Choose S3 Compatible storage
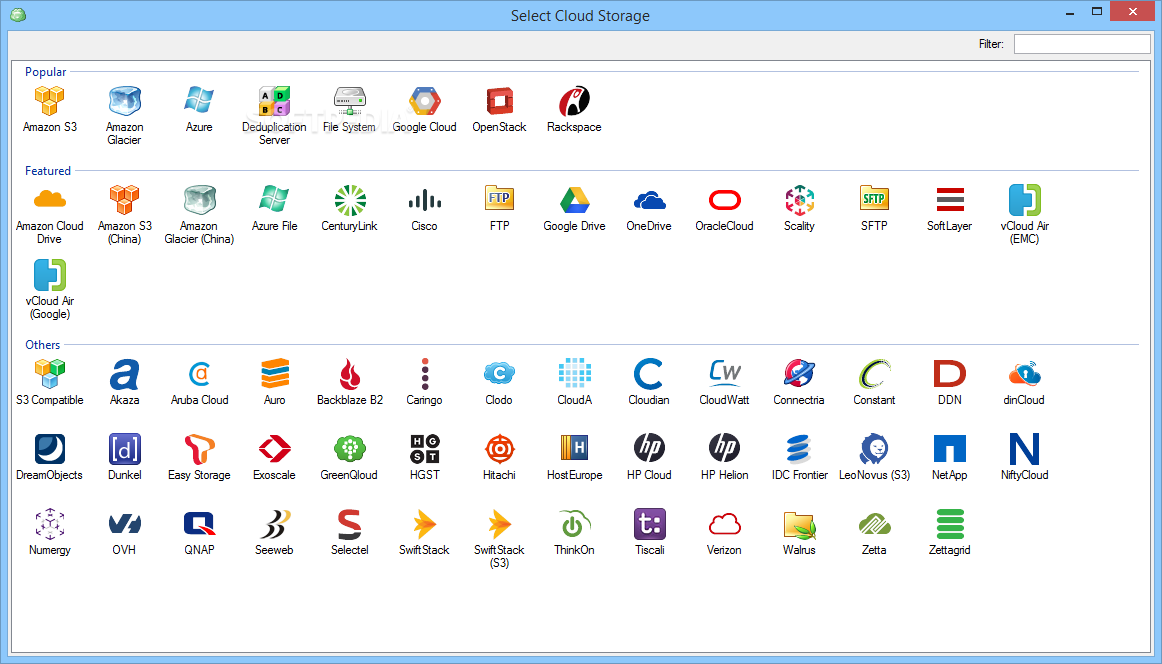 (50, 374)
